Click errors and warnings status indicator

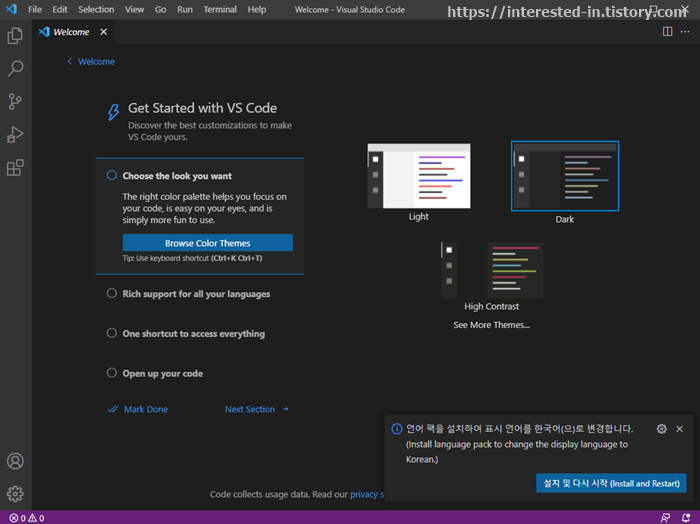[x=27, y=518]
